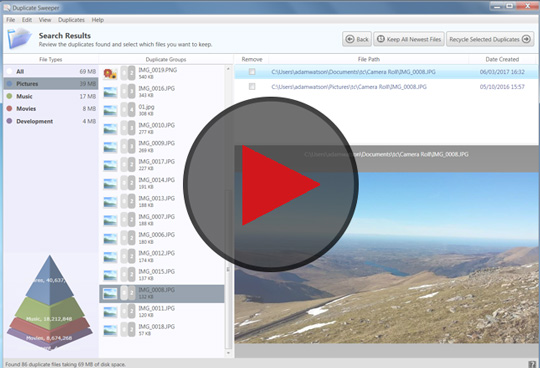Select the Music file type filter
The width and height of the screenshot is (540, 368).
coord(51,96)
